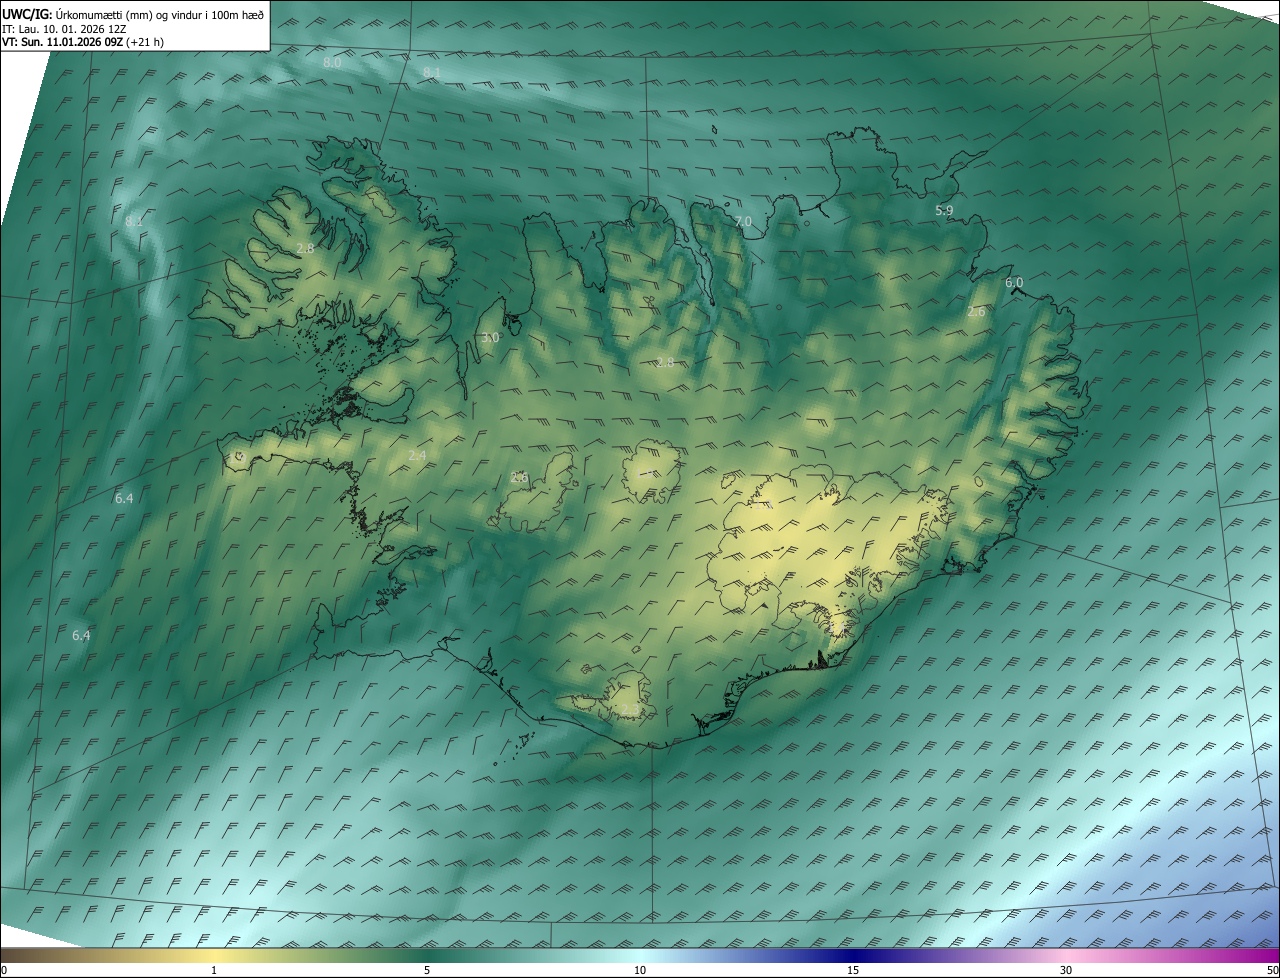Click the 2.8 label in the Westfjords
This screenshot has width=1280, height=978.
click(x=305, y=248)
